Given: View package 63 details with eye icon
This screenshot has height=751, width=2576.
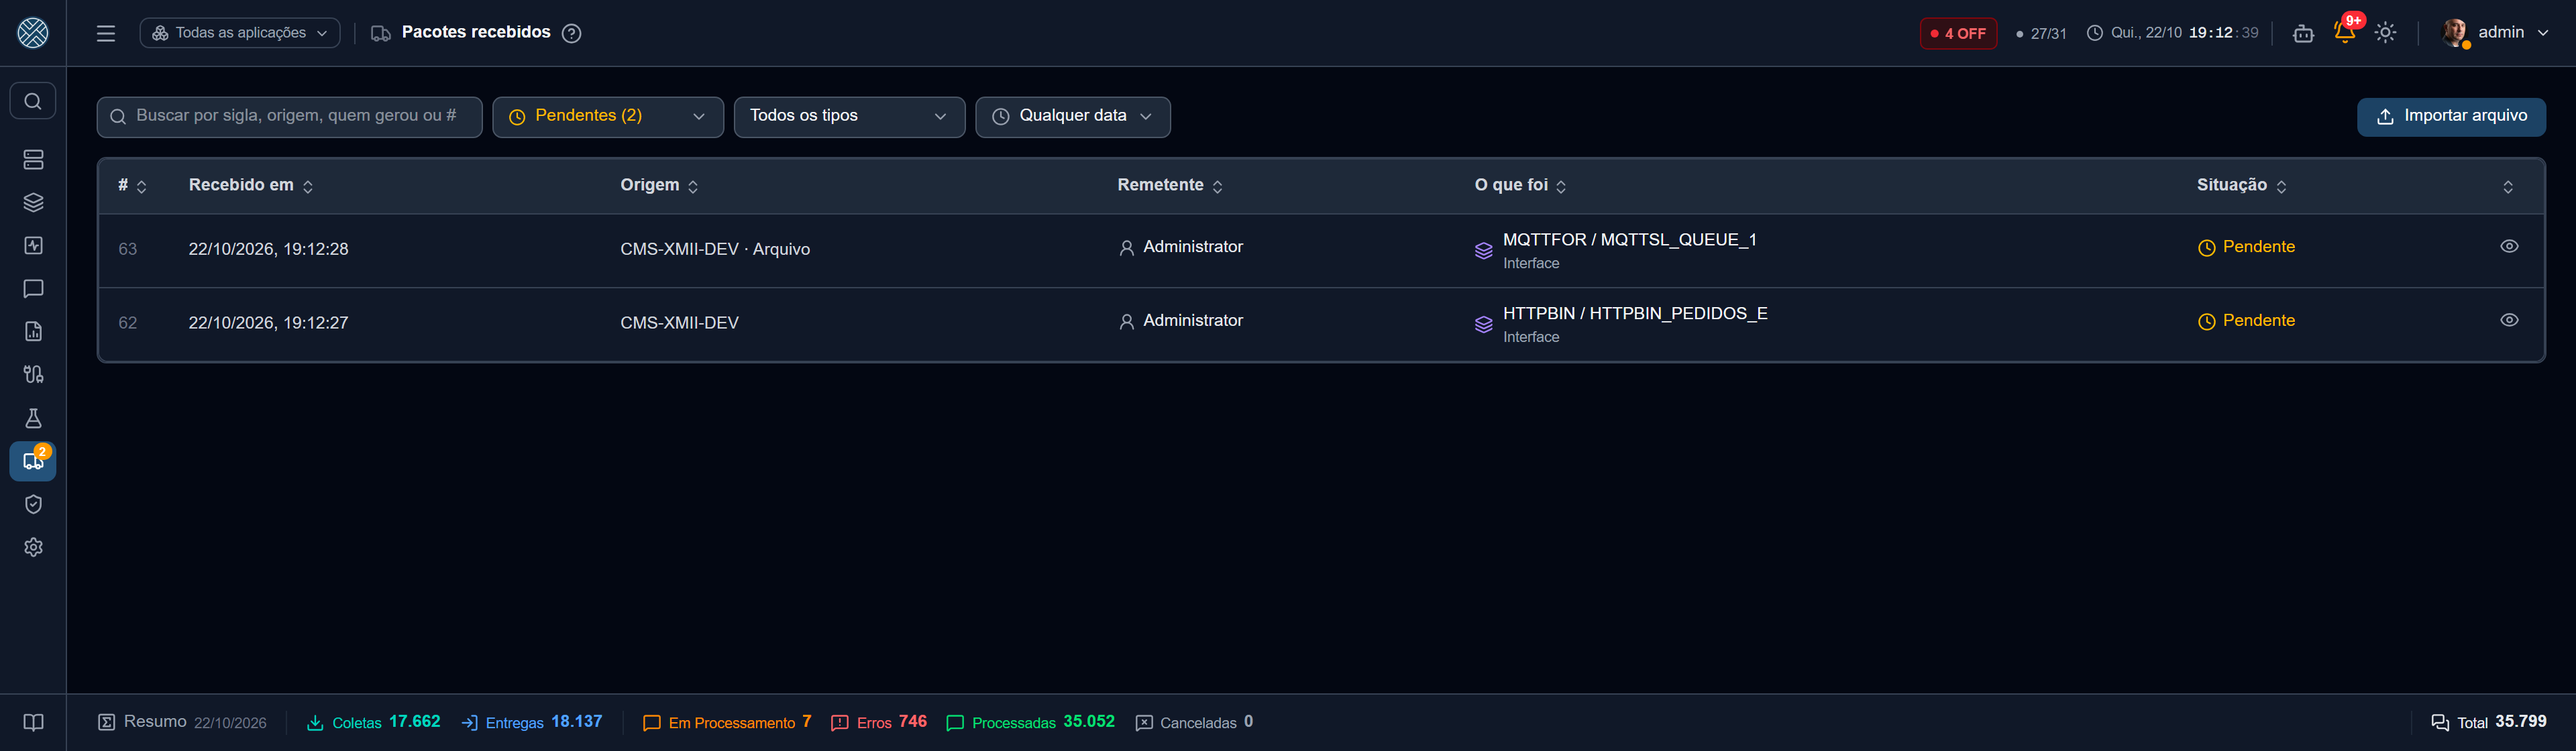Looking at the screenshot, I should (x=2509, y=246).
